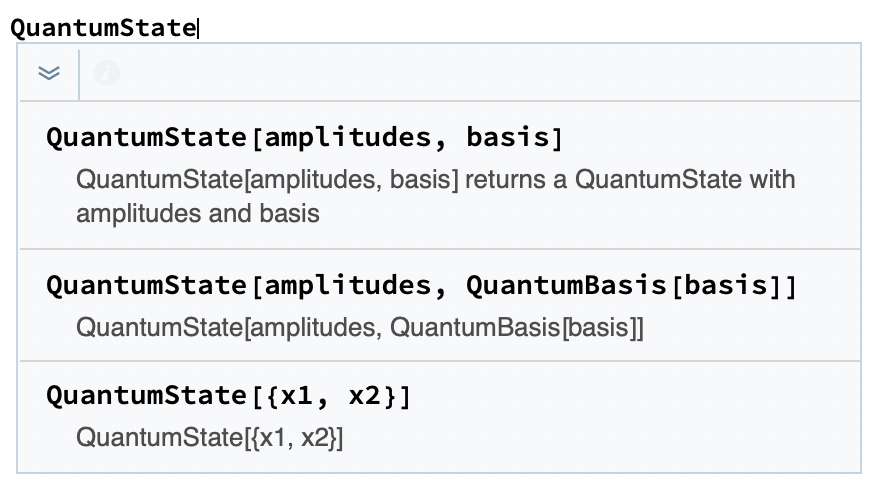
Task: Expand the autocomplete panel with double-chevron icon
Action: pos(49,73)
